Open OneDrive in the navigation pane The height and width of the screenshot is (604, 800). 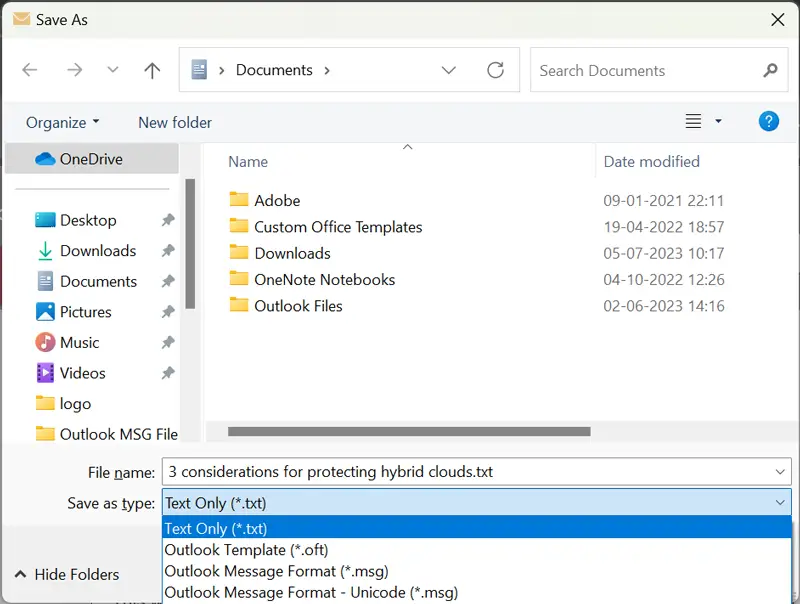click(x=90, y=159)
